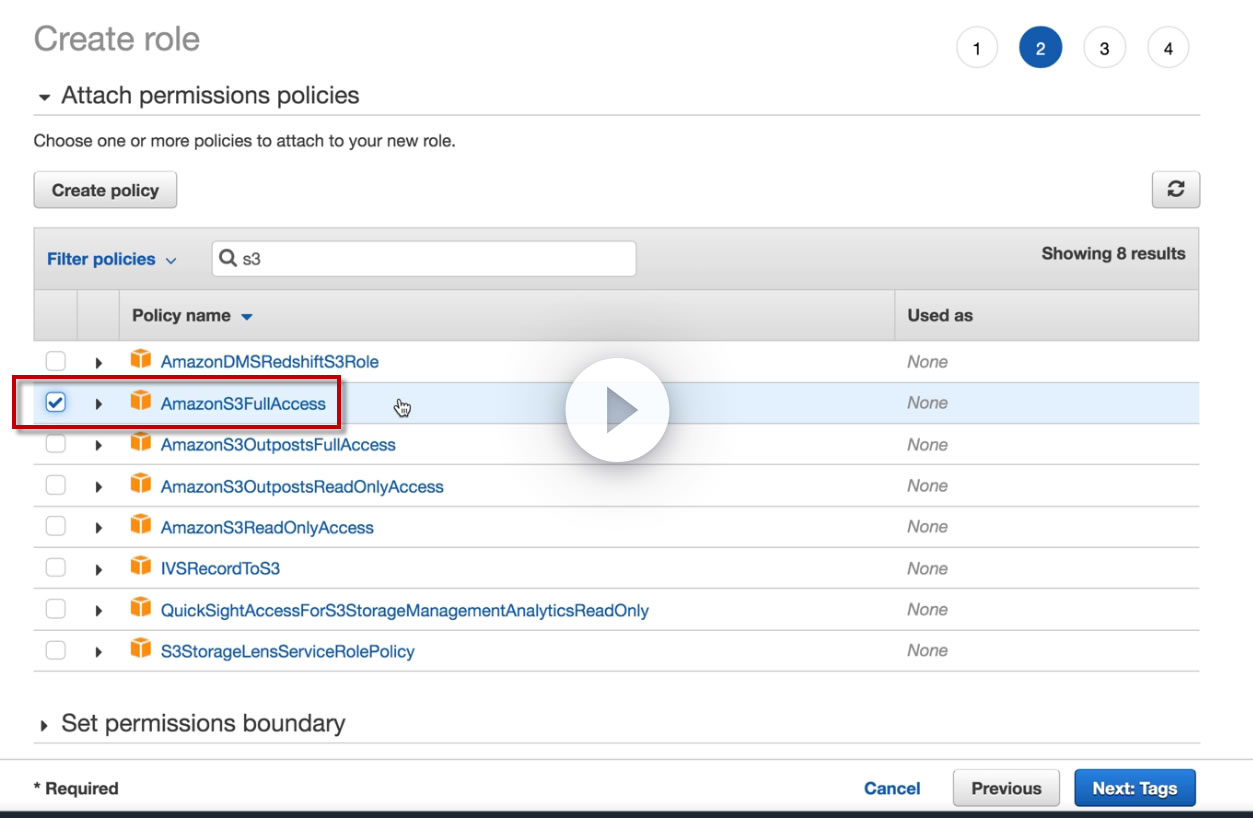Open the AmazonDMSRedshiftS3Role policy link

pos(270,361)
